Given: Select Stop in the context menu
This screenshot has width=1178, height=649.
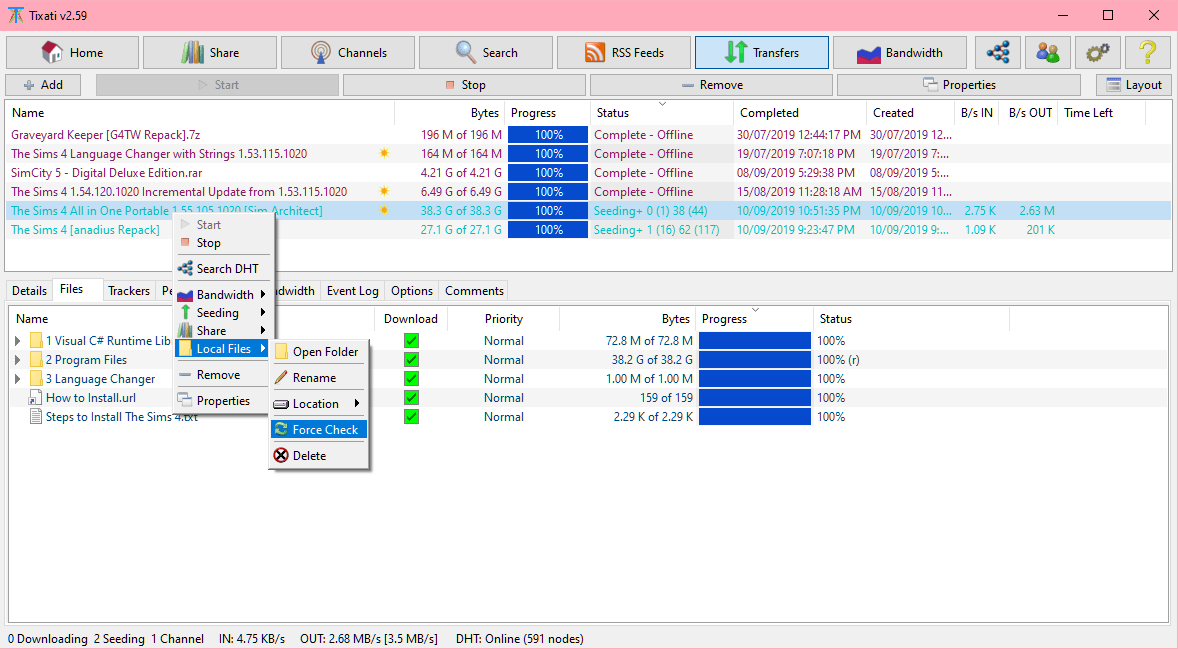Looking at the screenshot, I should [222, 243].
